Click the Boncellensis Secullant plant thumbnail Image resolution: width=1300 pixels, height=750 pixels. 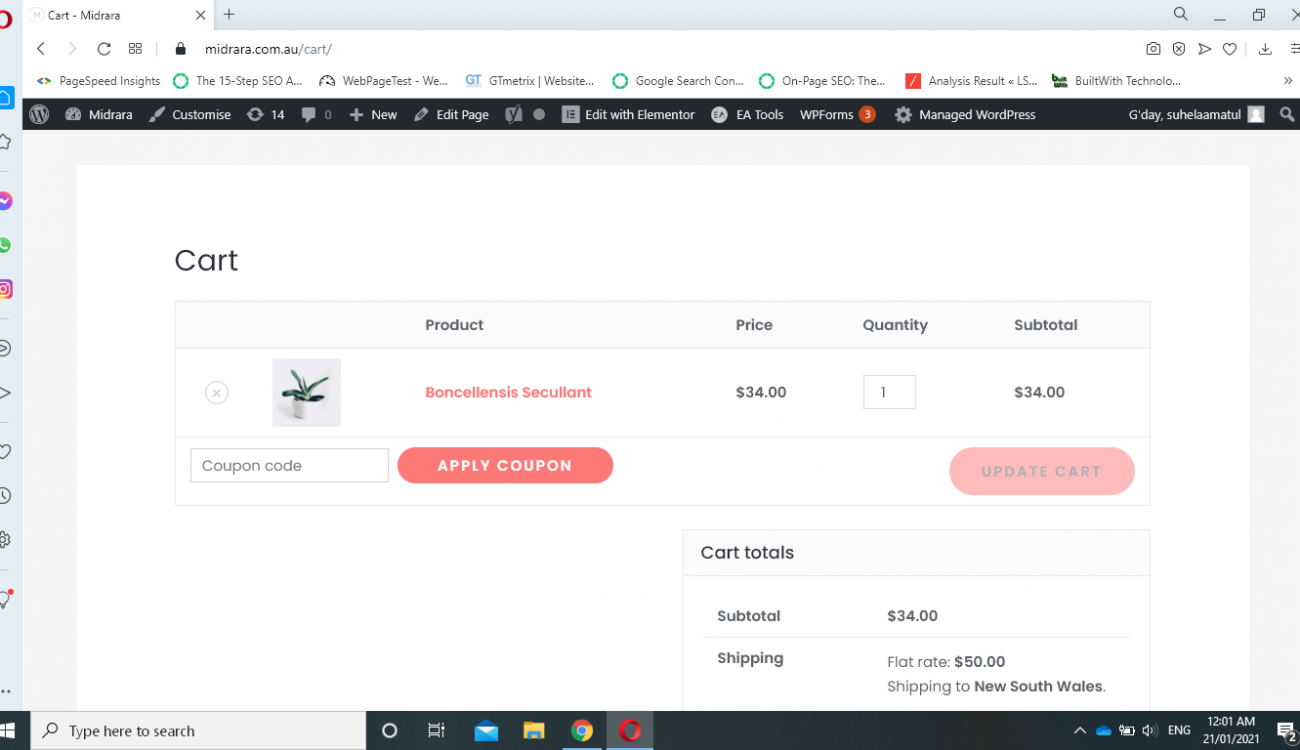point(306,393)
